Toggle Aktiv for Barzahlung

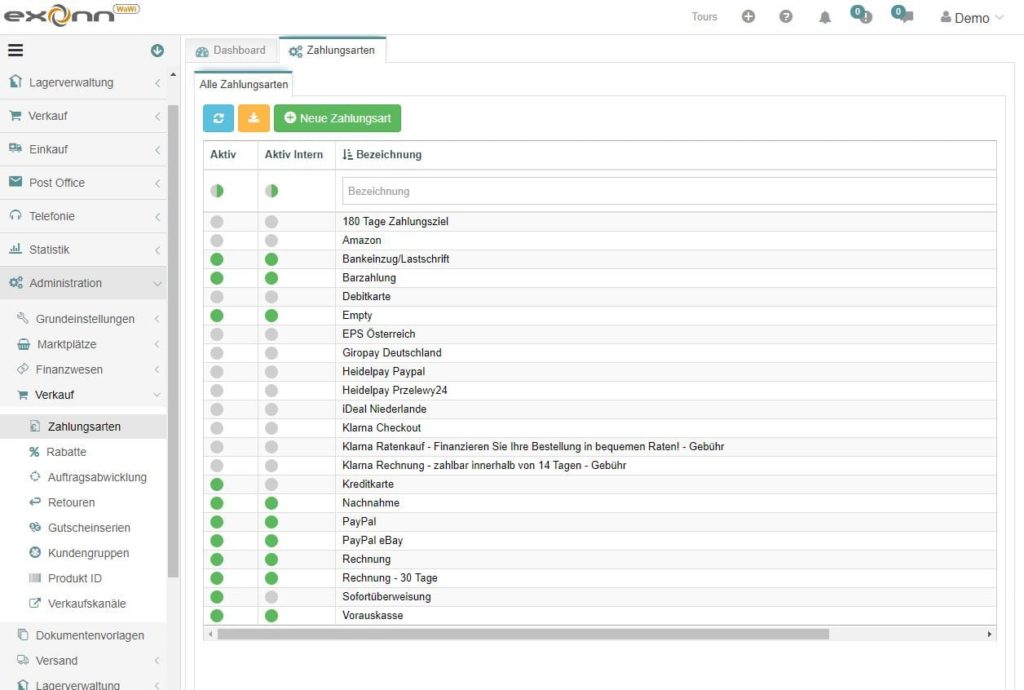pyautogui.click(x=217, y=278)
